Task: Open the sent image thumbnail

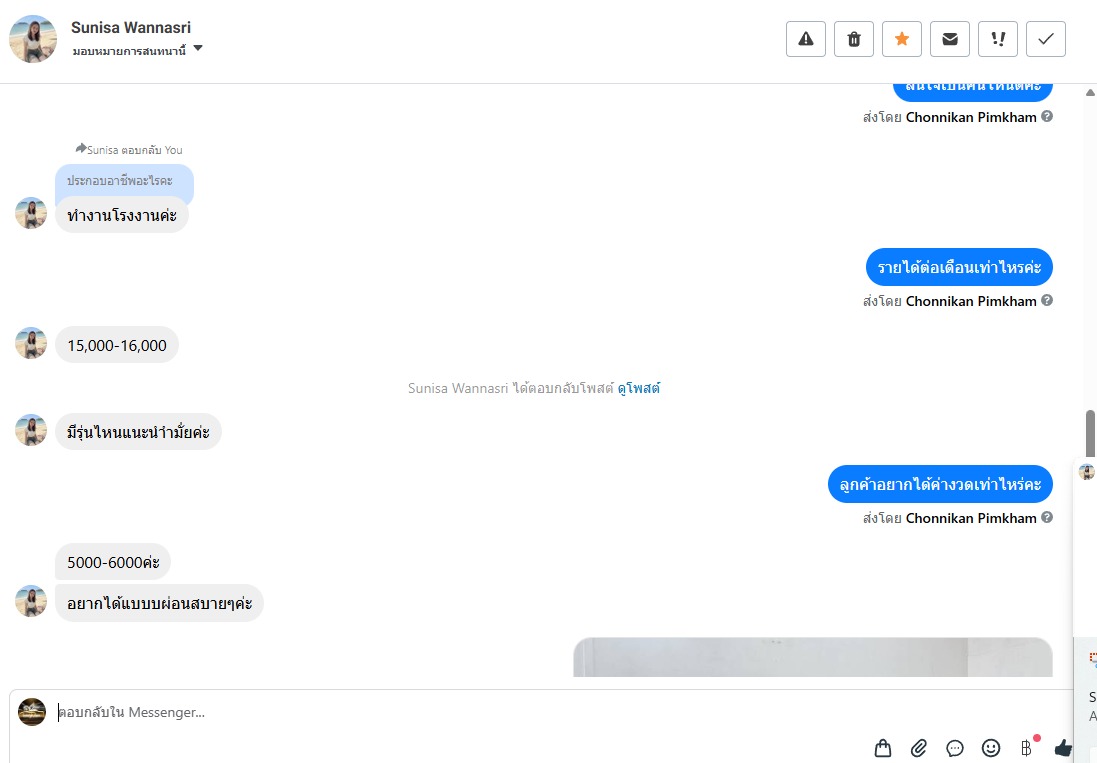Action: [x=813, y=657]
